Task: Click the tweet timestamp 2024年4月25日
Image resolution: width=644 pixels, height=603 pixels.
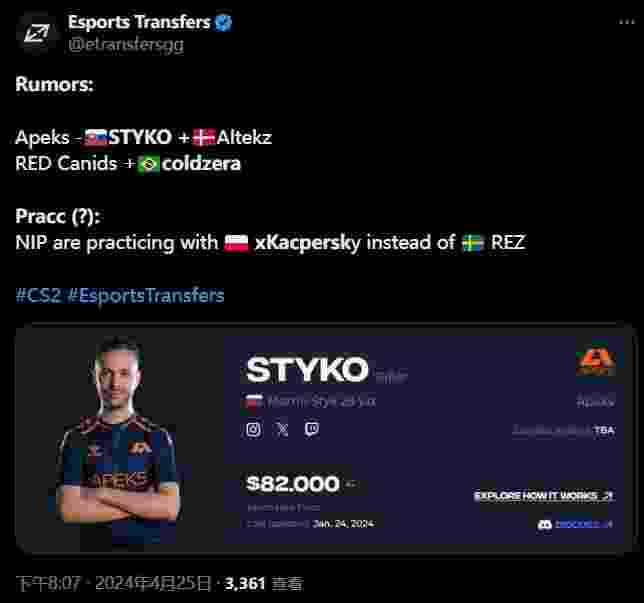Action: click(x=152, y=584)
